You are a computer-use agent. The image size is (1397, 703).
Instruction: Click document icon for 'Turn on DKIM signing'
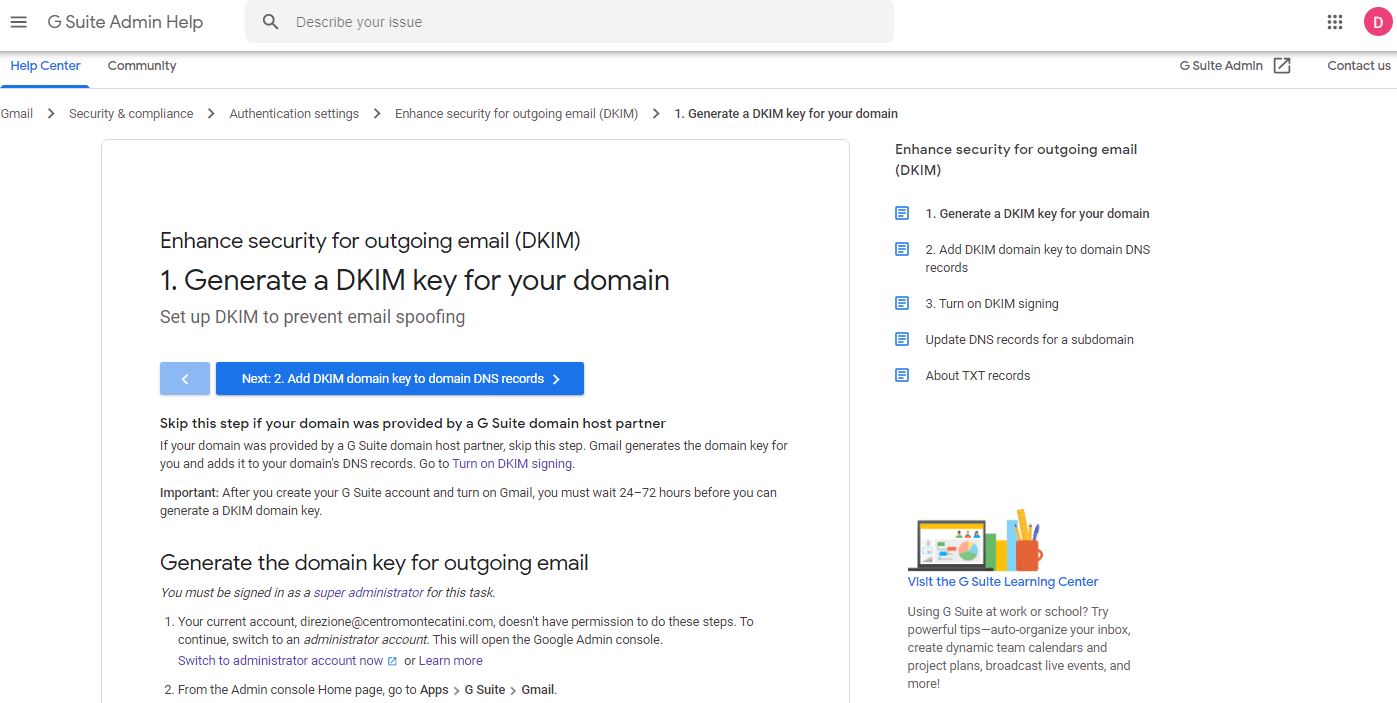click(x=902, y=303)
